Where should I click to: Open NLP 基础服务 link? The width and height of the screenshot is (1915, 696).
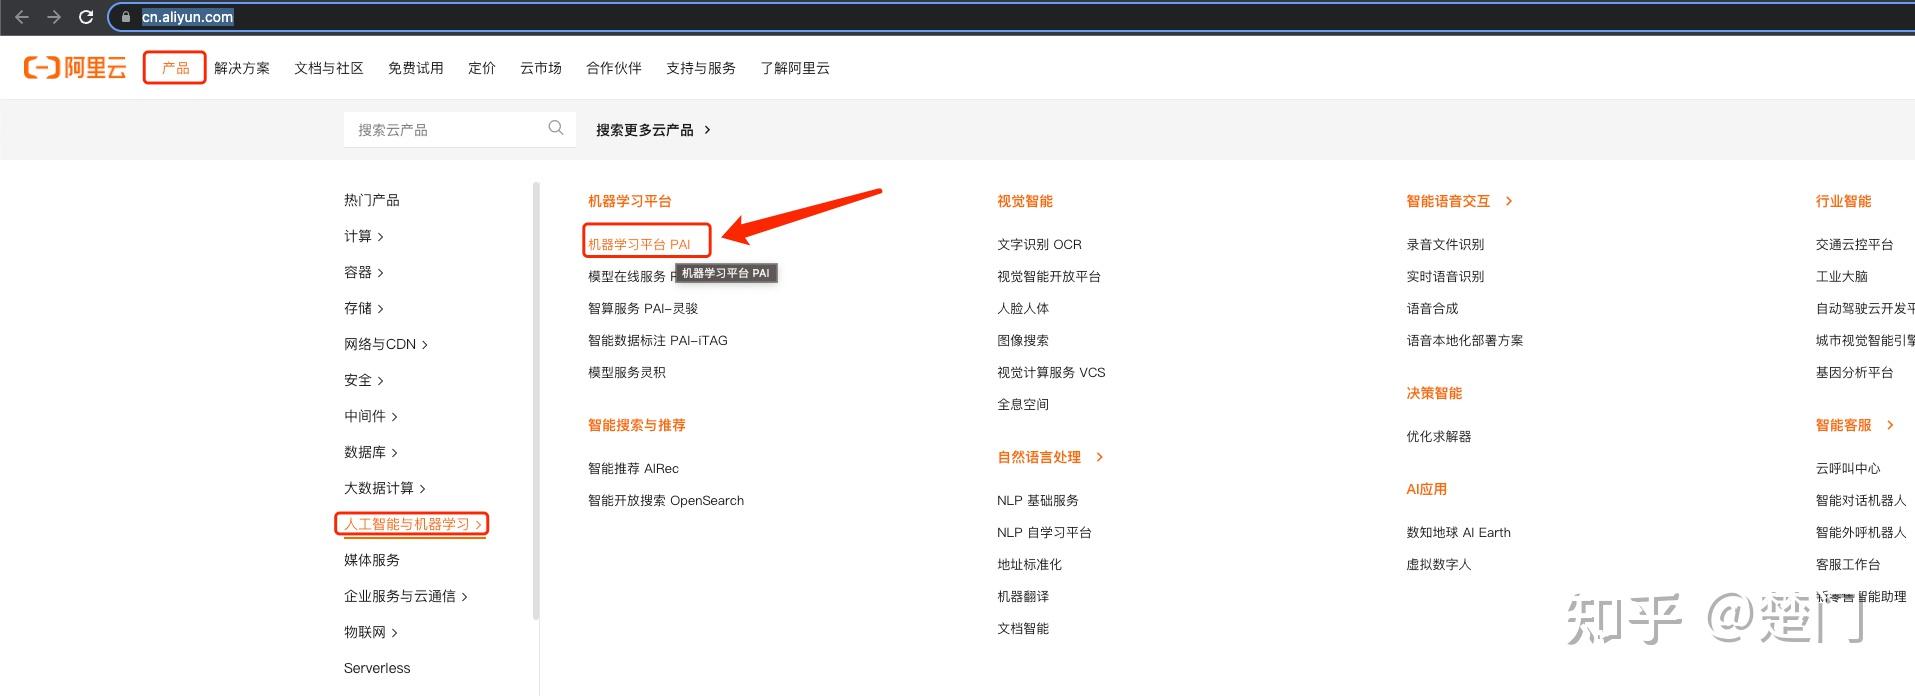pyautogui.click(x=1038, y=500)
